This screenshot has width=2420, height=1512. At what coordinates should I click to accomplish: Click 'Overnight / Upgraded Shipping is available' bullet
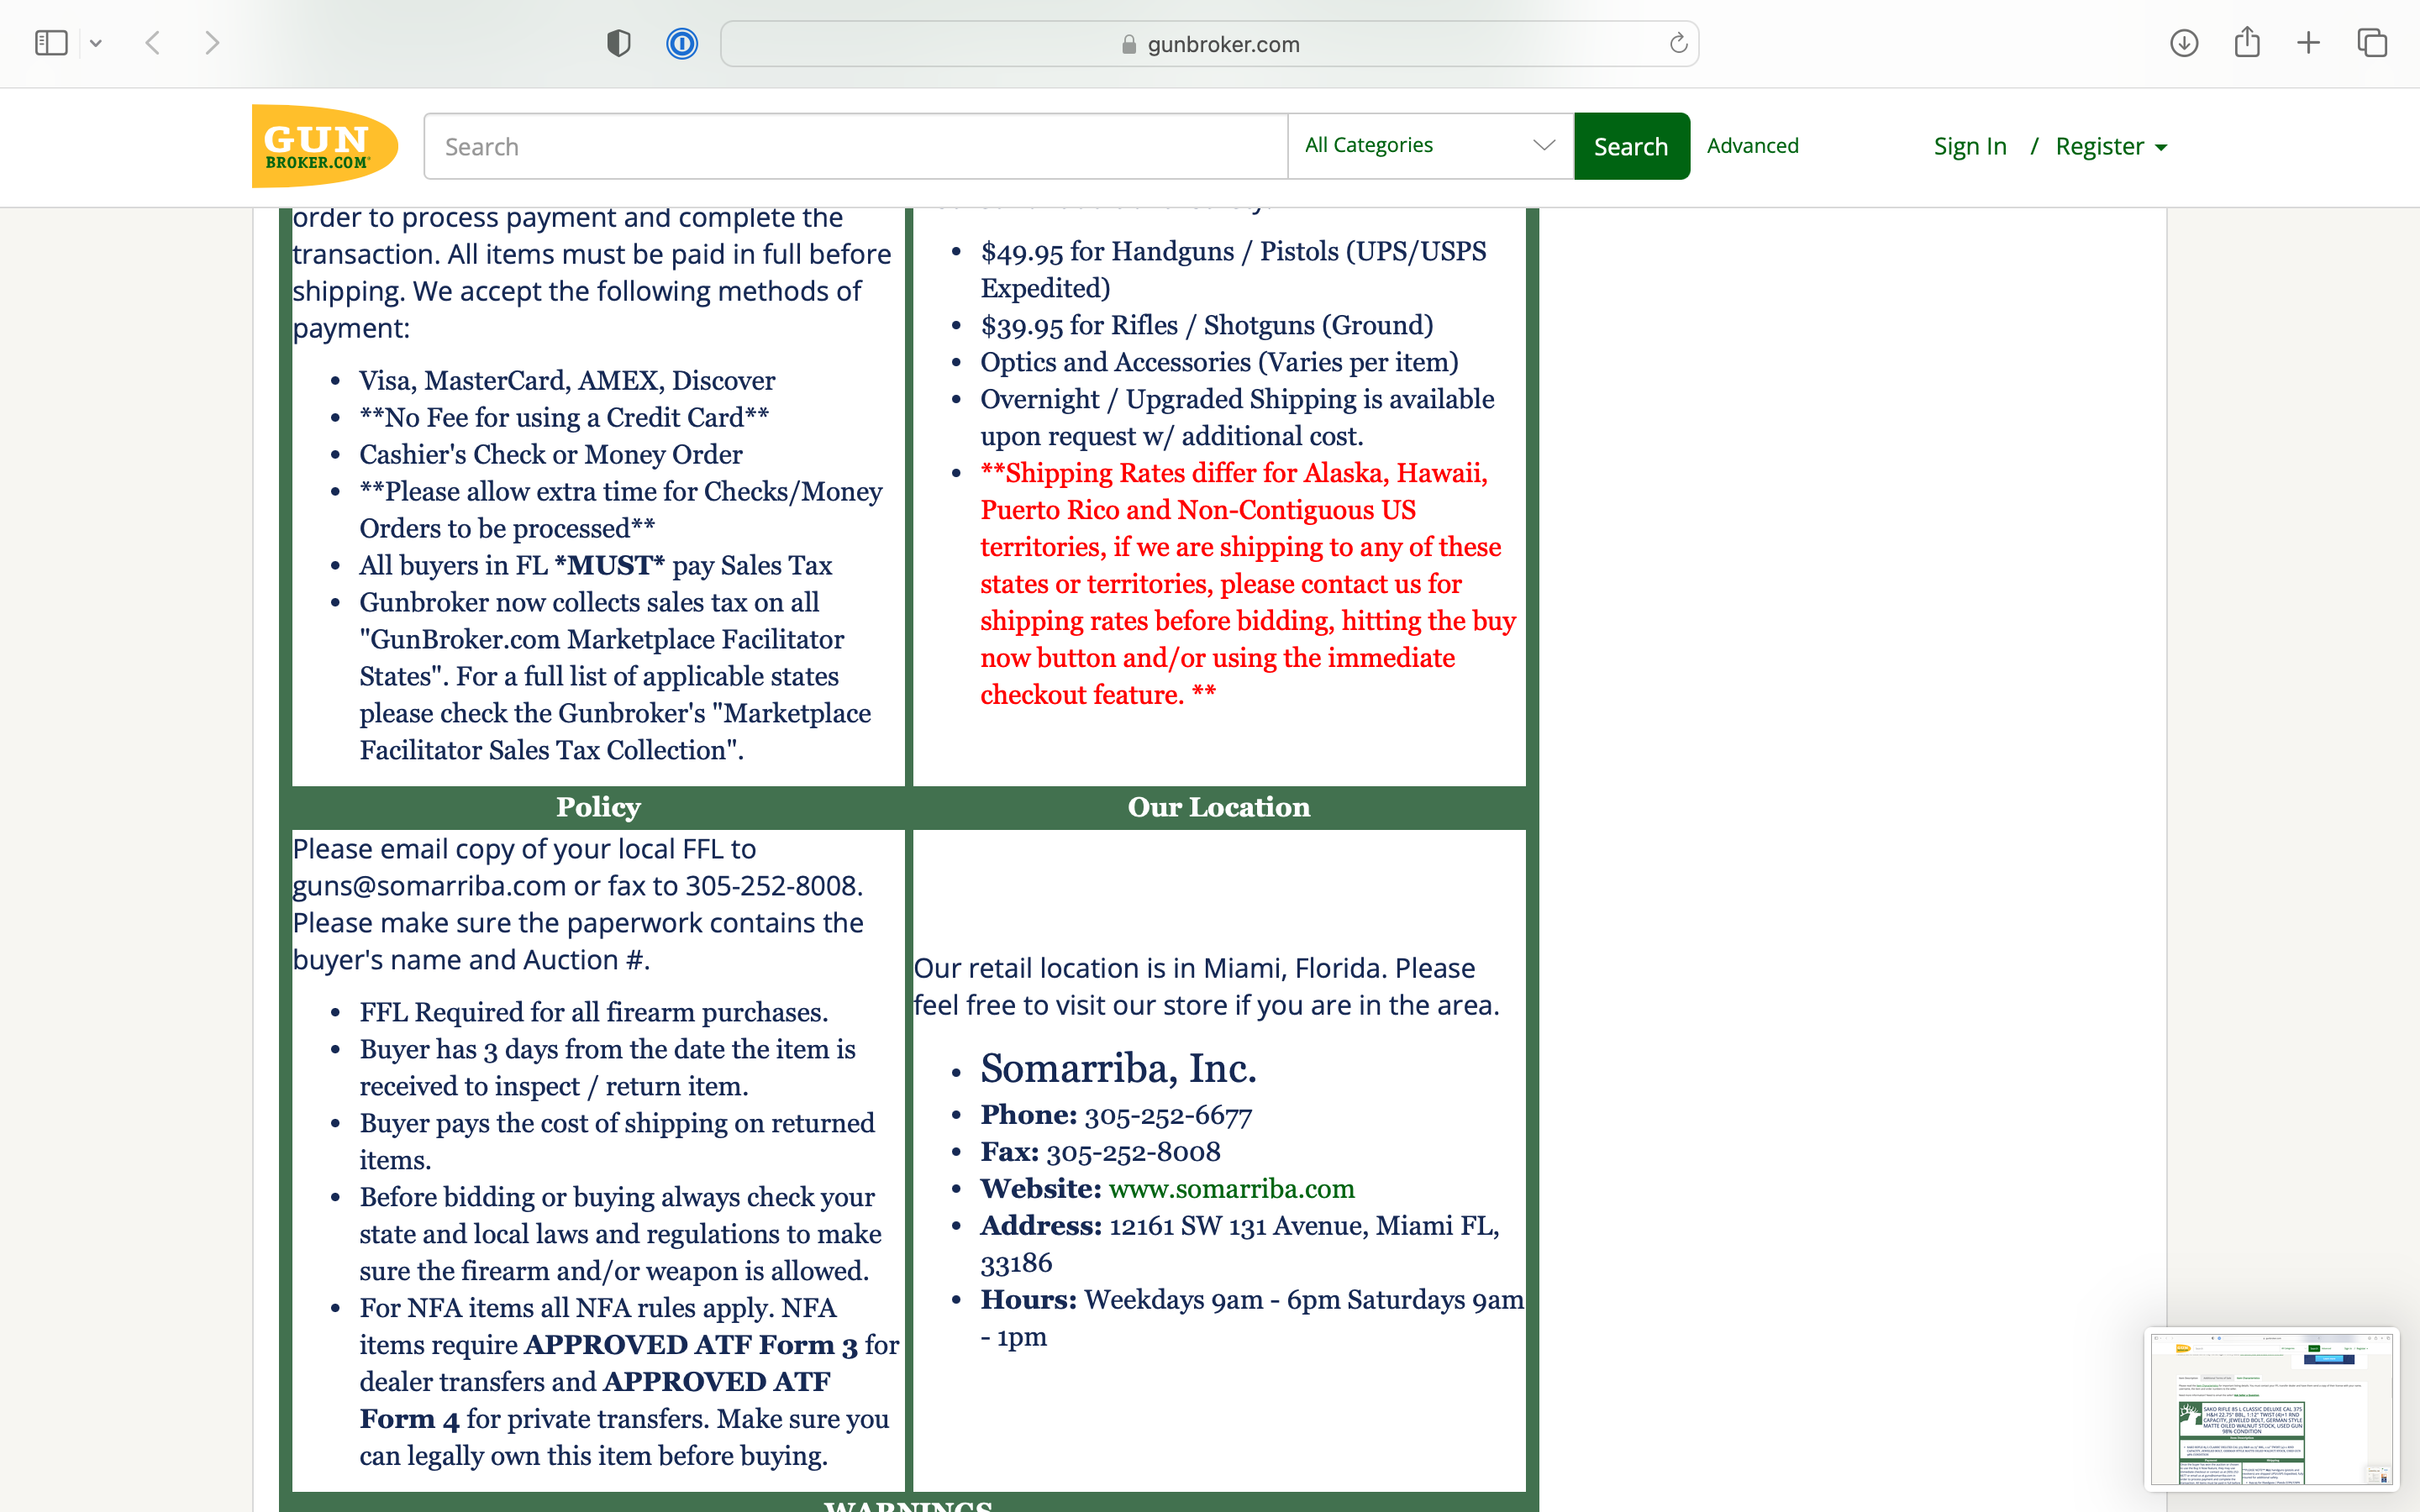[x=1237, y=418]
